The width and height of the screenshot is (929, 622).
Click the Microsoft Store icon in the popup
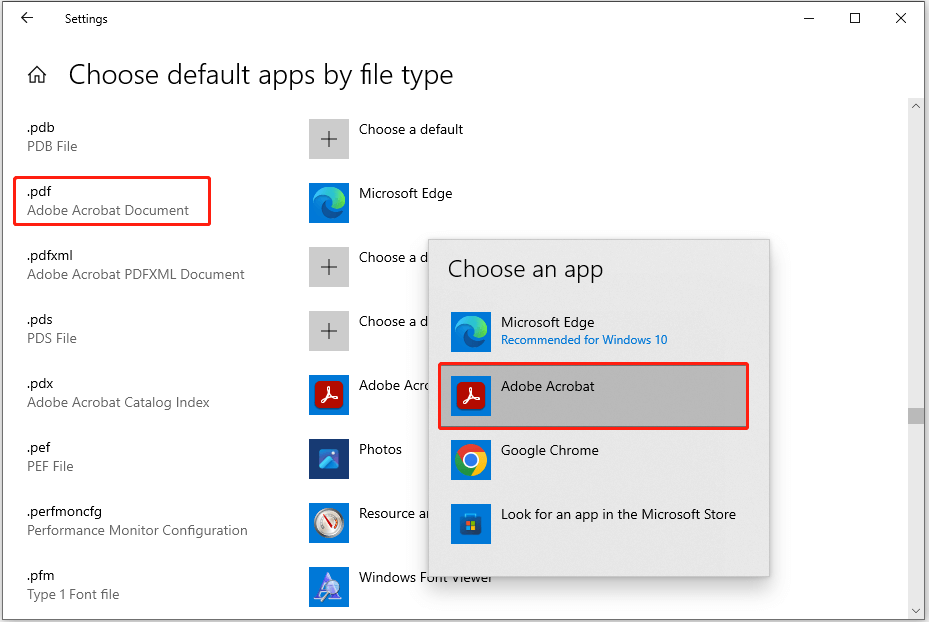click(x=471, y=524)
